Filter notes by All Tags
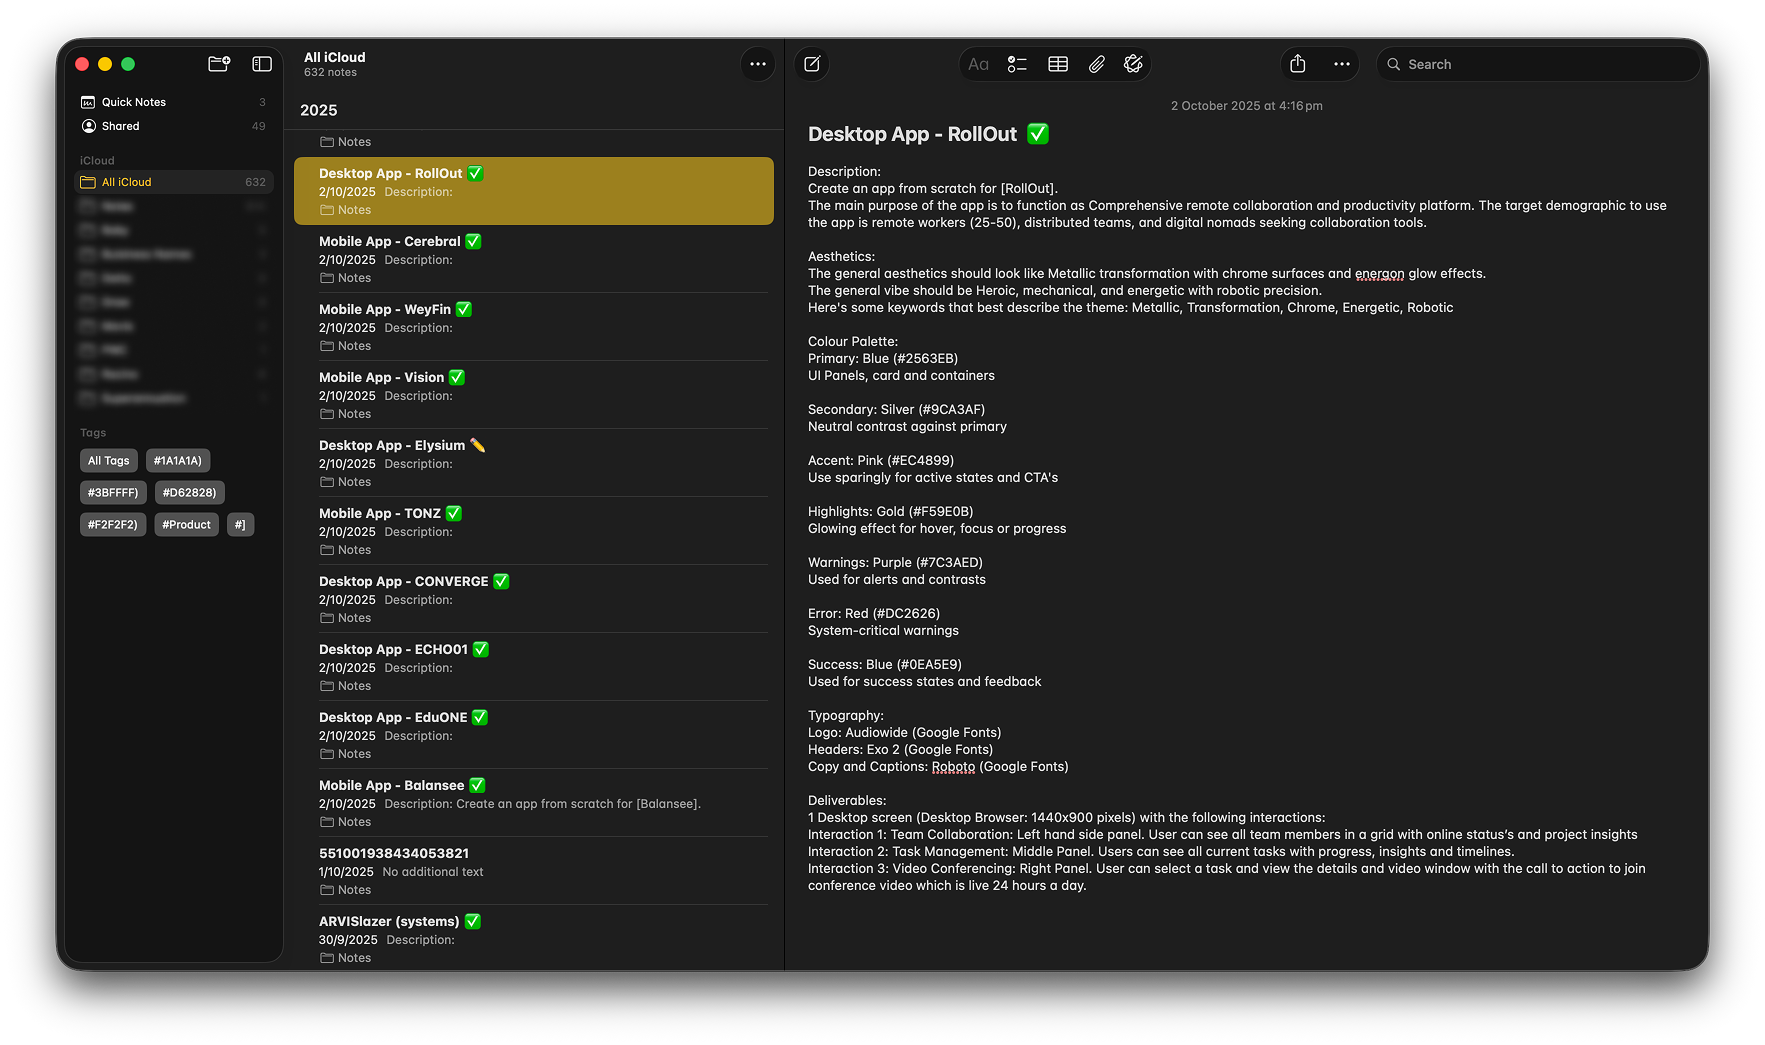 (109, 461)
